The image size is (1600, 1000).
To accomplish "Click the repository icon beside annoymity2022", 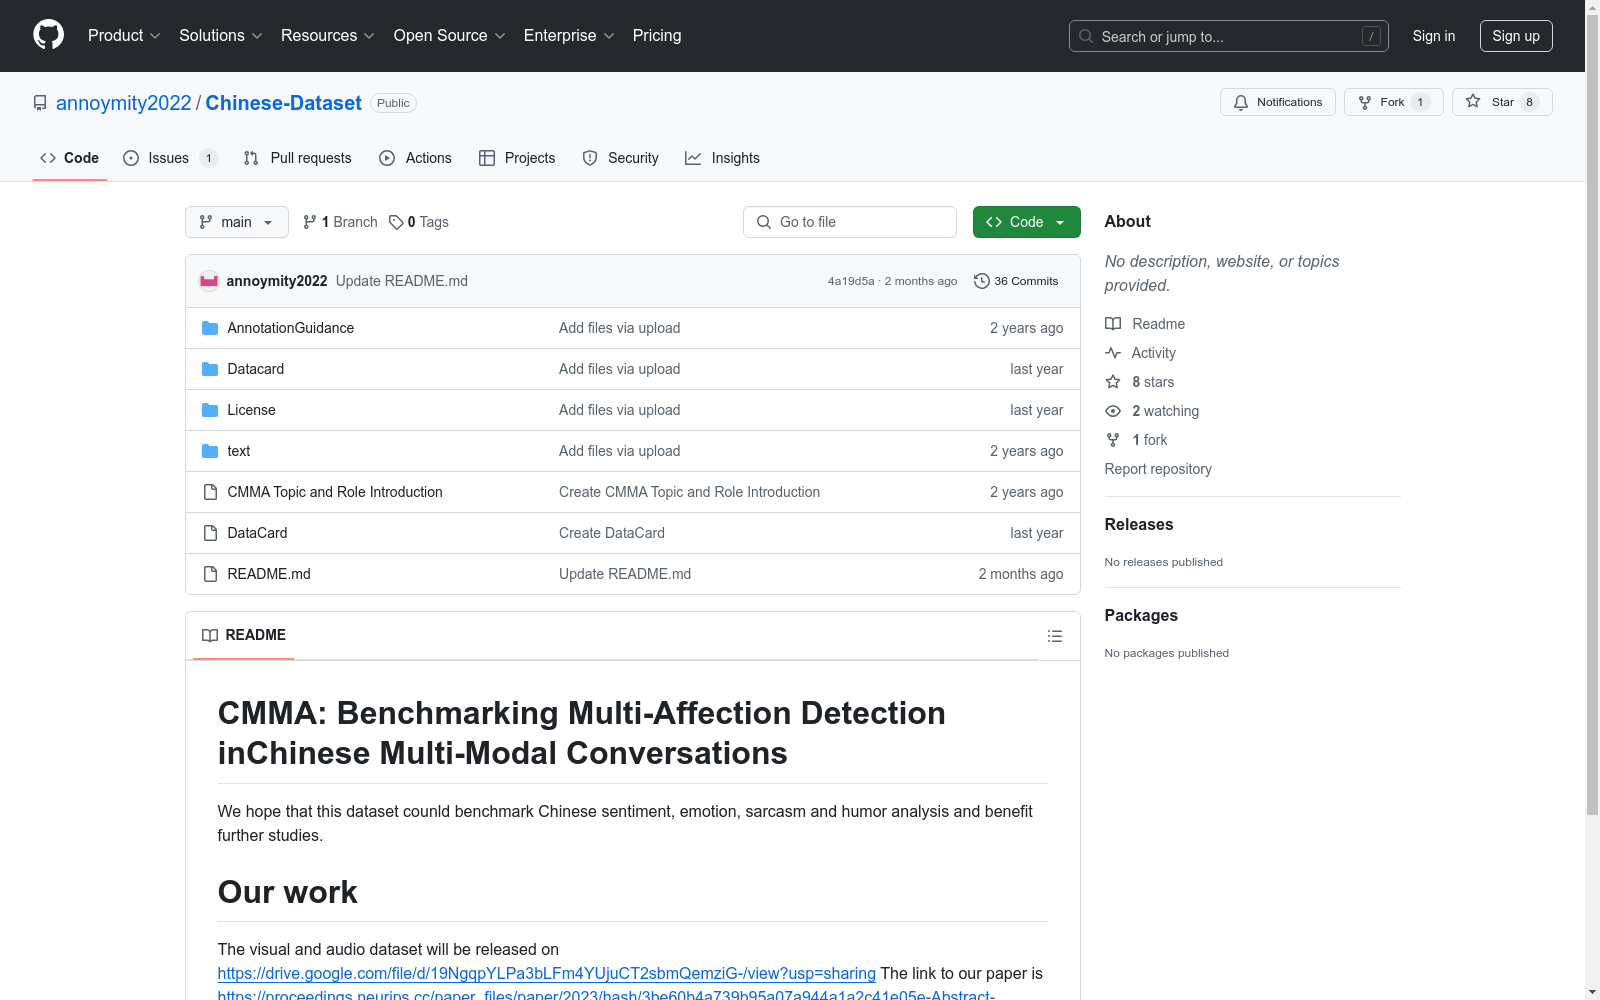I will pyautogui.click(x=40, y=103).
